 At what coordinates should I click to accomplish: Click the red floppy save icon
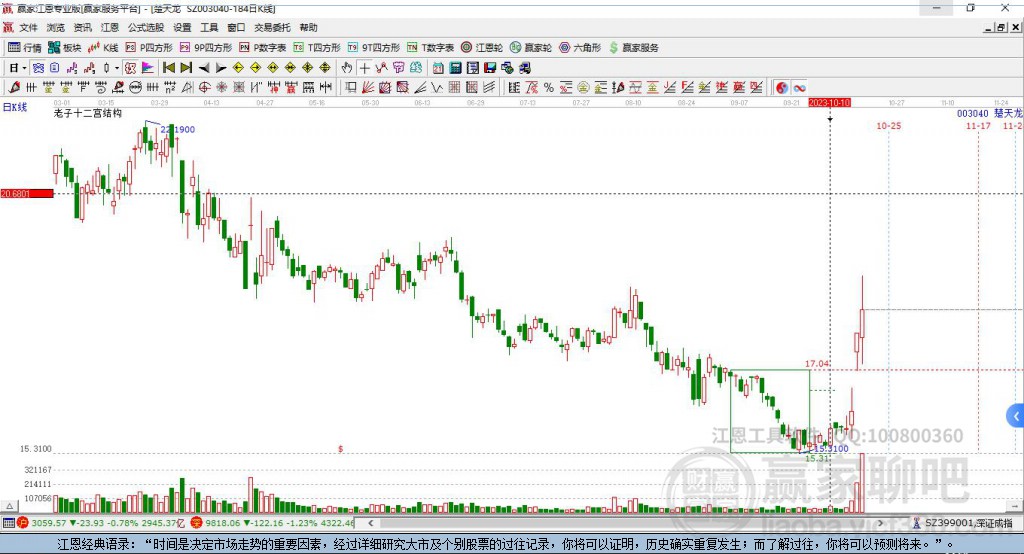490,68
